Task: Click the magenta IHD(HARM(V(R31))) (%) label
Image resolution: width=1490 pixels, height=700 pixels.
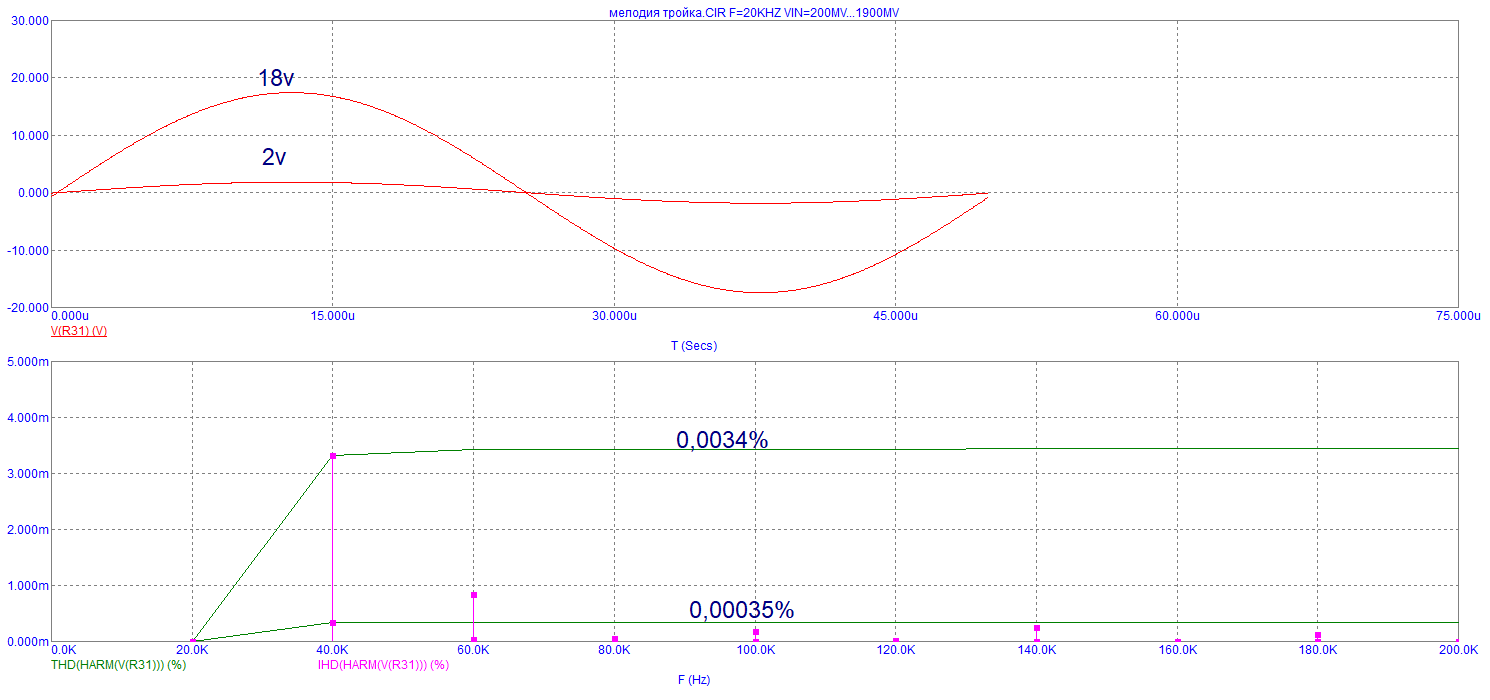Action: [x=383, y=664]
